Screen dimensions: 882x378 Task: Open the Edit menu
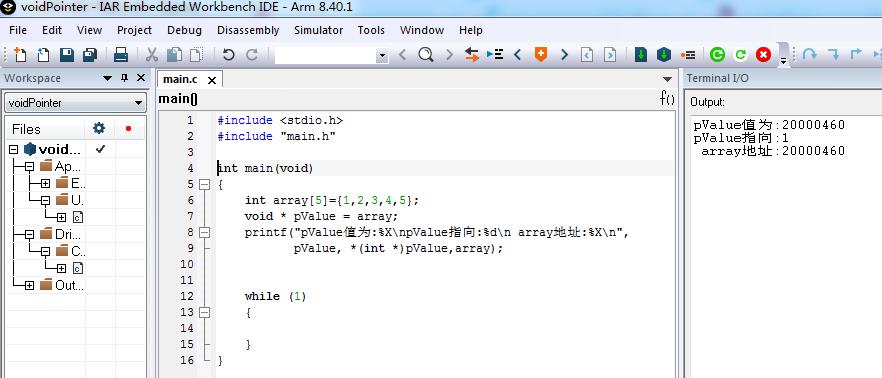(x=52, y=30)
